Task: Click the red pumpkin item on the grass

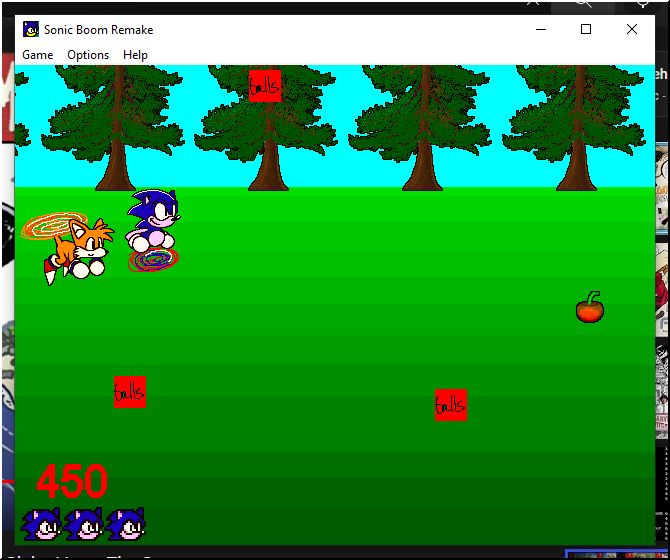Action: 590,308
